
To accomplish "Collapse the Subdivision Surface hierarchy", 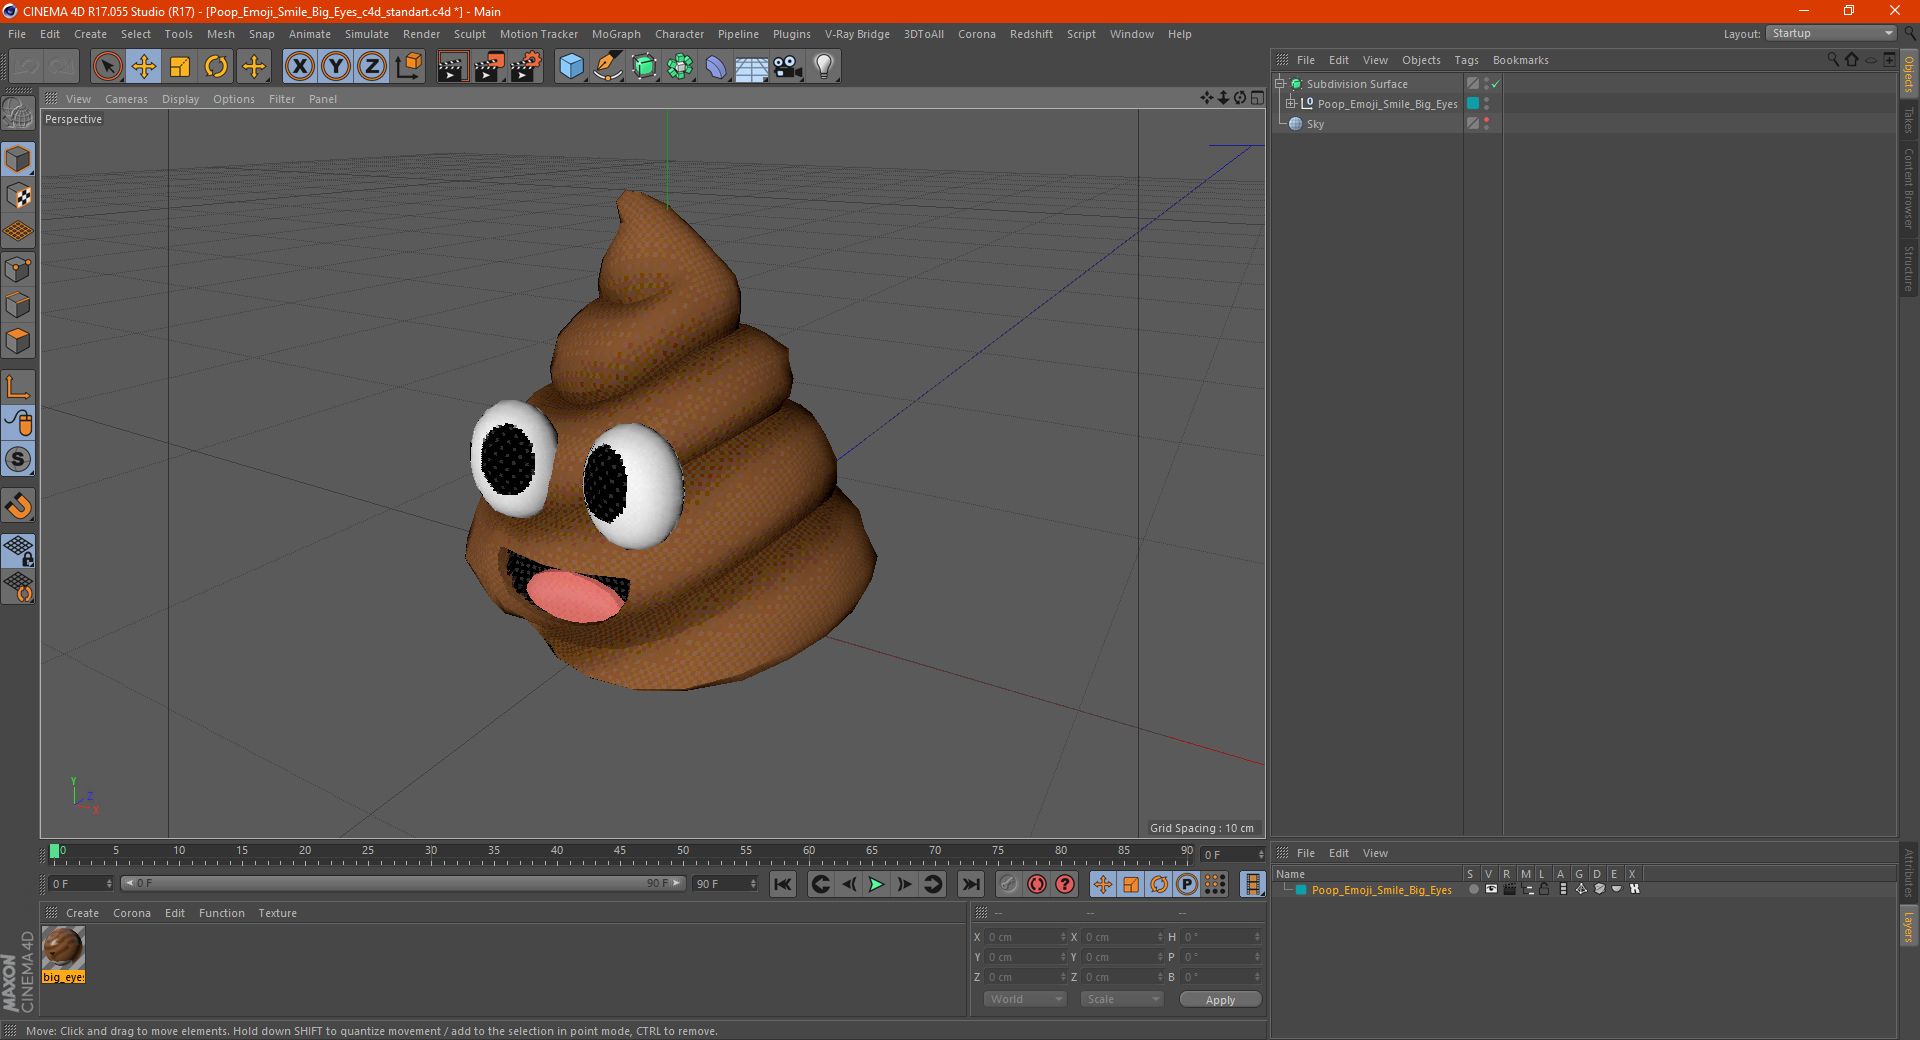I will point(1279,83).
